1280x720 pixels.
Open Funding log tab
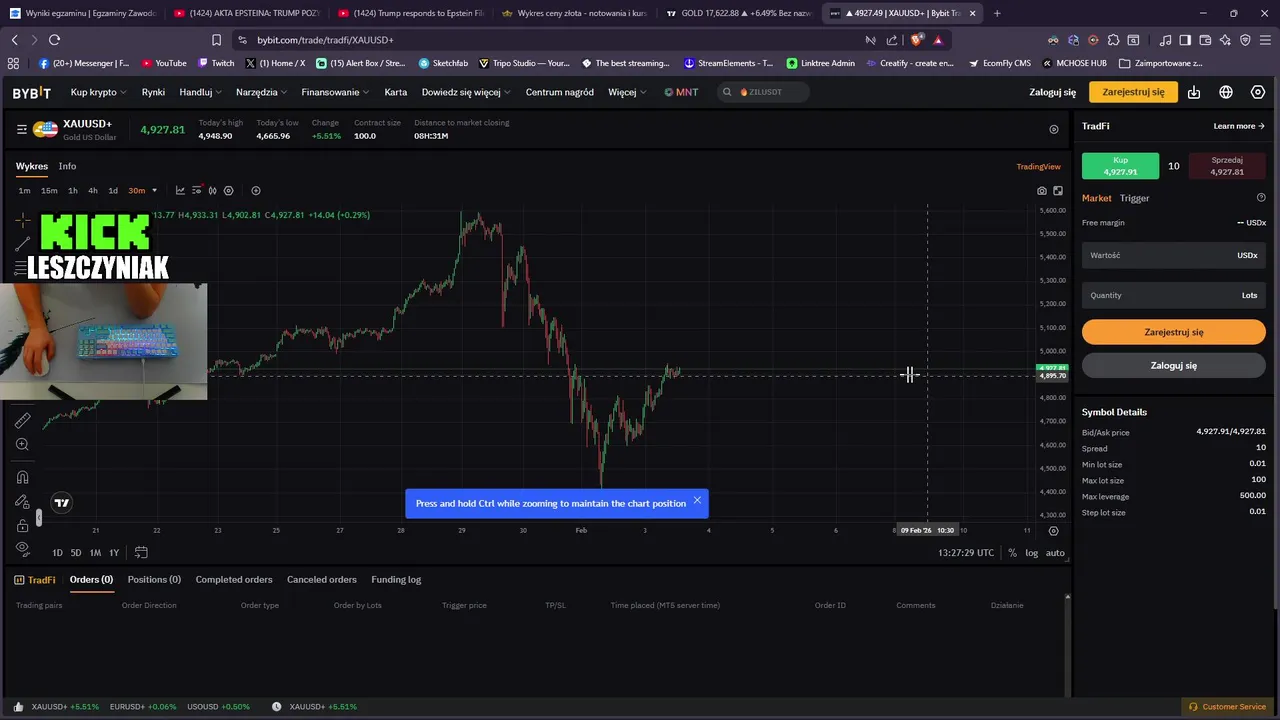[396, 580]
